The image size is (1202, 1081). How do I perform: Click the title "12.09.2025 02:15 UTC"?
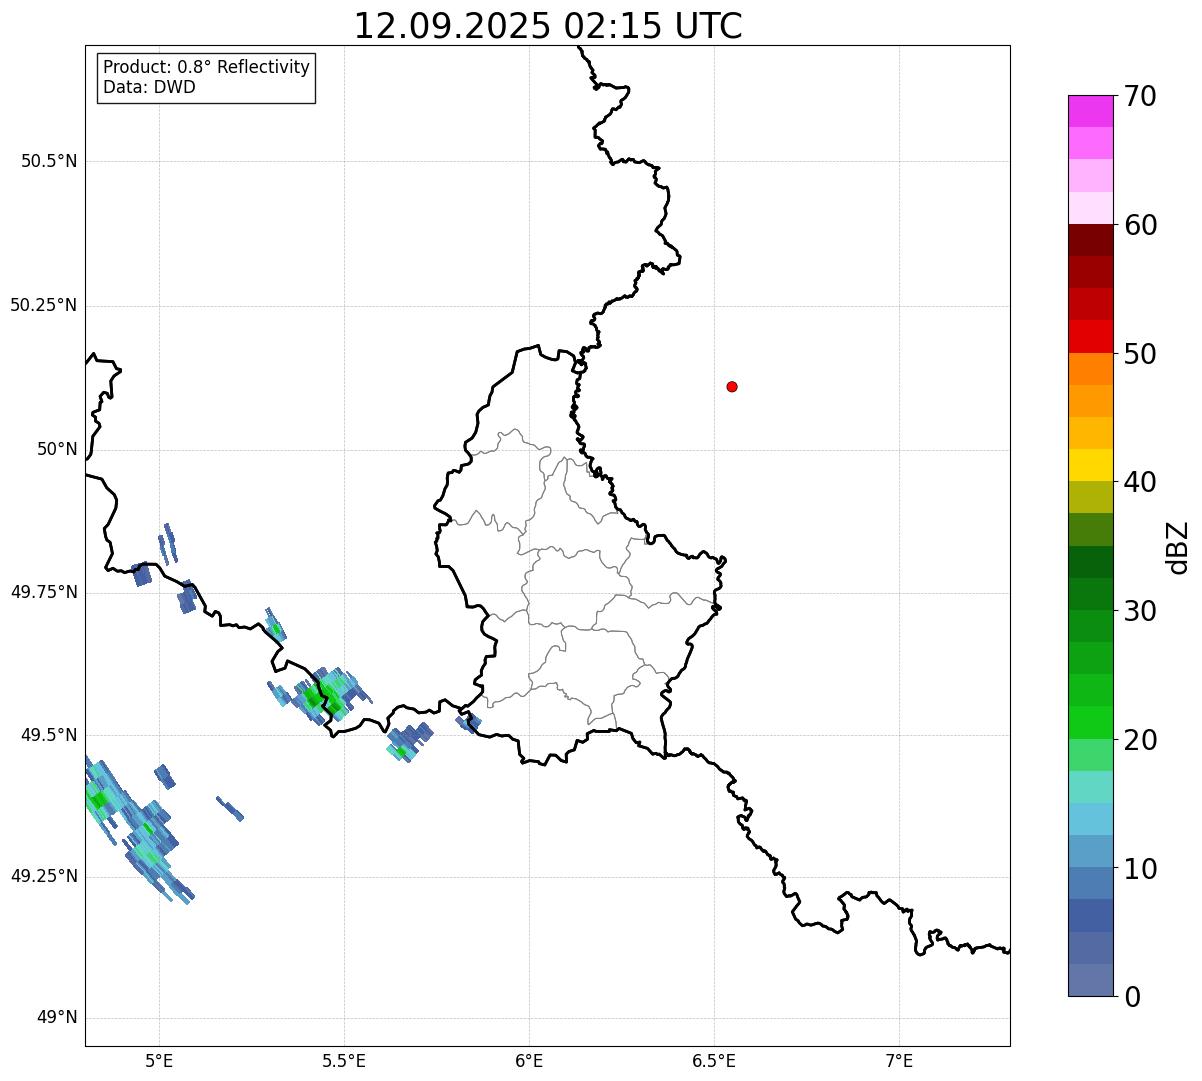coord(548,26)
